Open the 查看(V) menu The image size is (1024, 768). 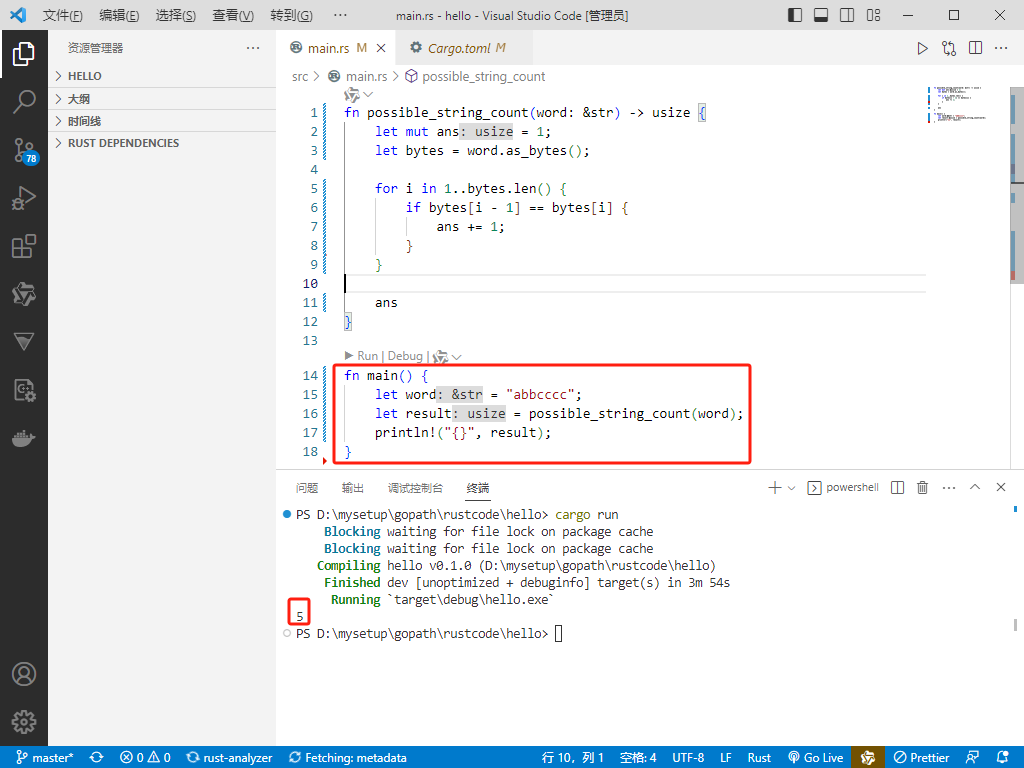[232, 15]
